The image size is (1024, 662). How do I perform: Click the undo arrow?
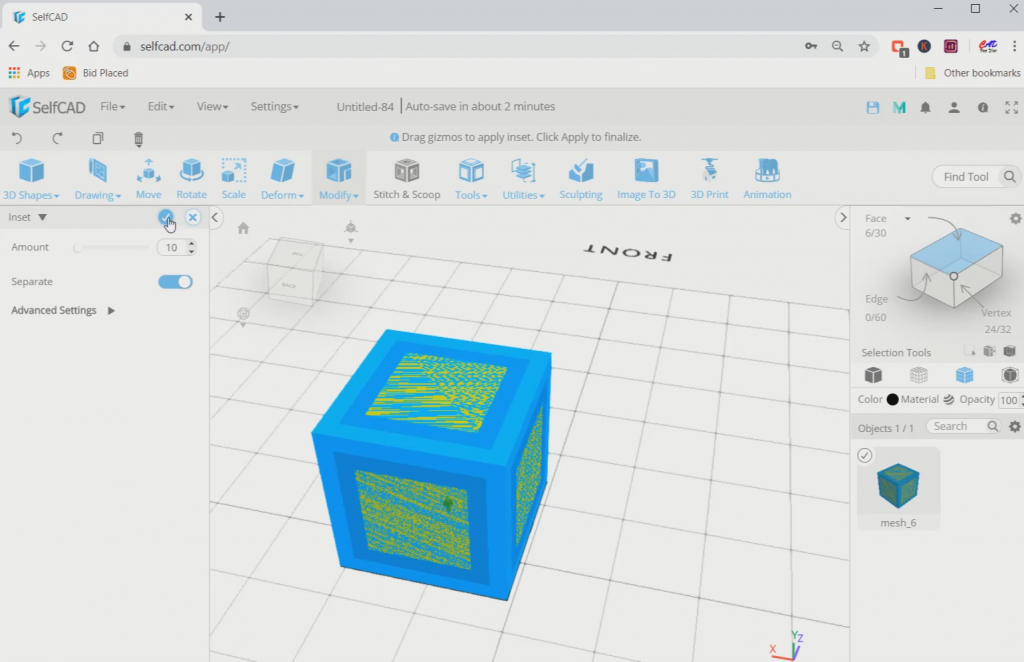pyautogui.click(x=17, y=137)
